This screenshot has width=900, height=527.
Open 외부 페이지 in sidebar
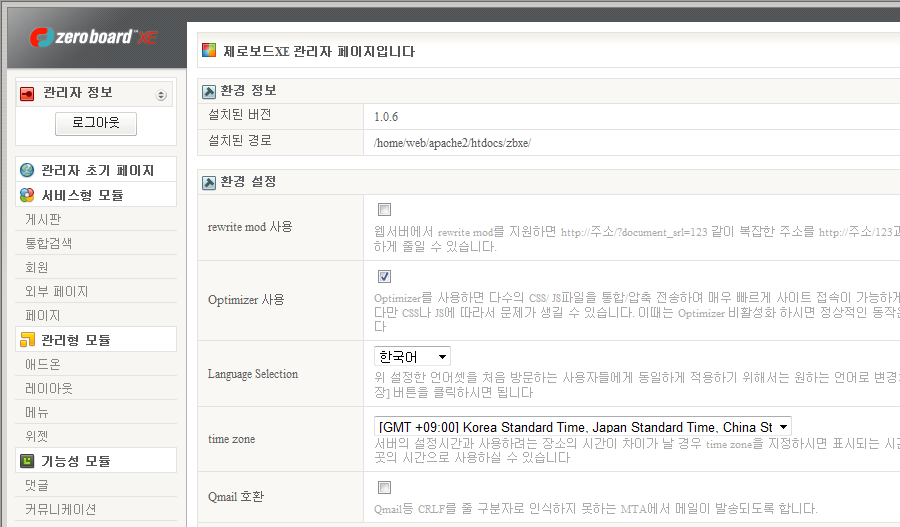[57, 292]
